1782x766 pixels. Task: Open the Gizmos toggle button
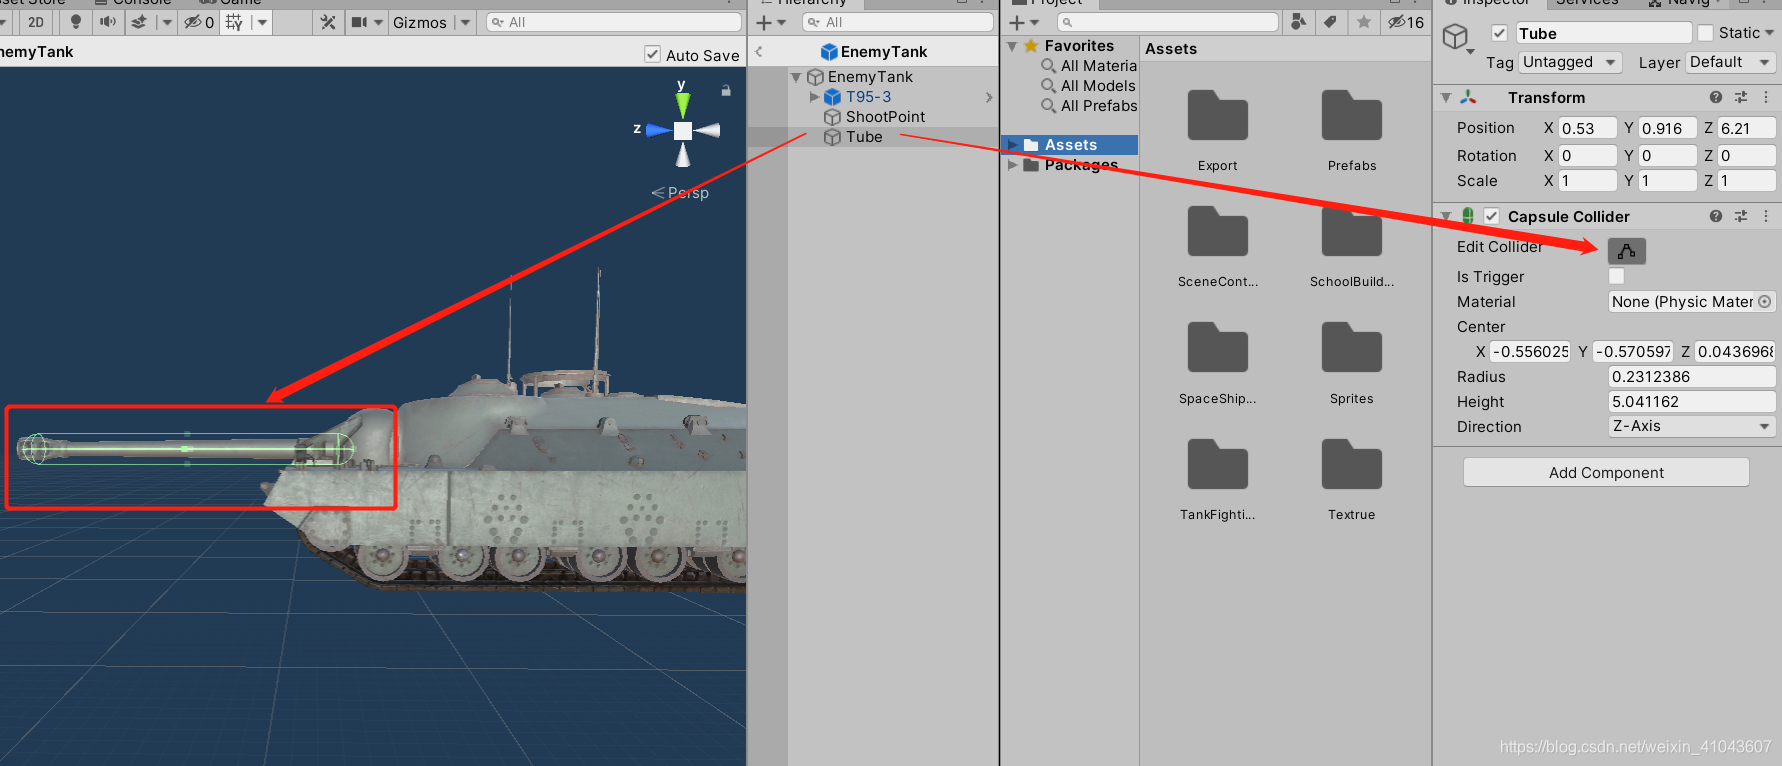point(420,22)
